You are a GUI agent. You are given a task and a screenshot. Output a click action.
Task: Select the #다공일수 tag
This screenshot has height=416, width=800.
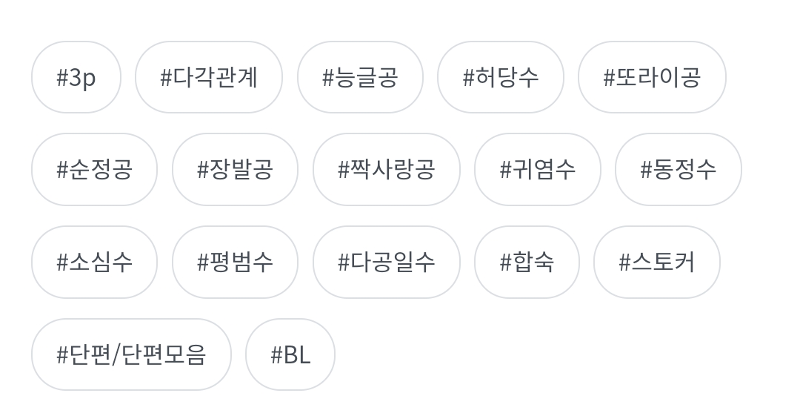point(386,262)
